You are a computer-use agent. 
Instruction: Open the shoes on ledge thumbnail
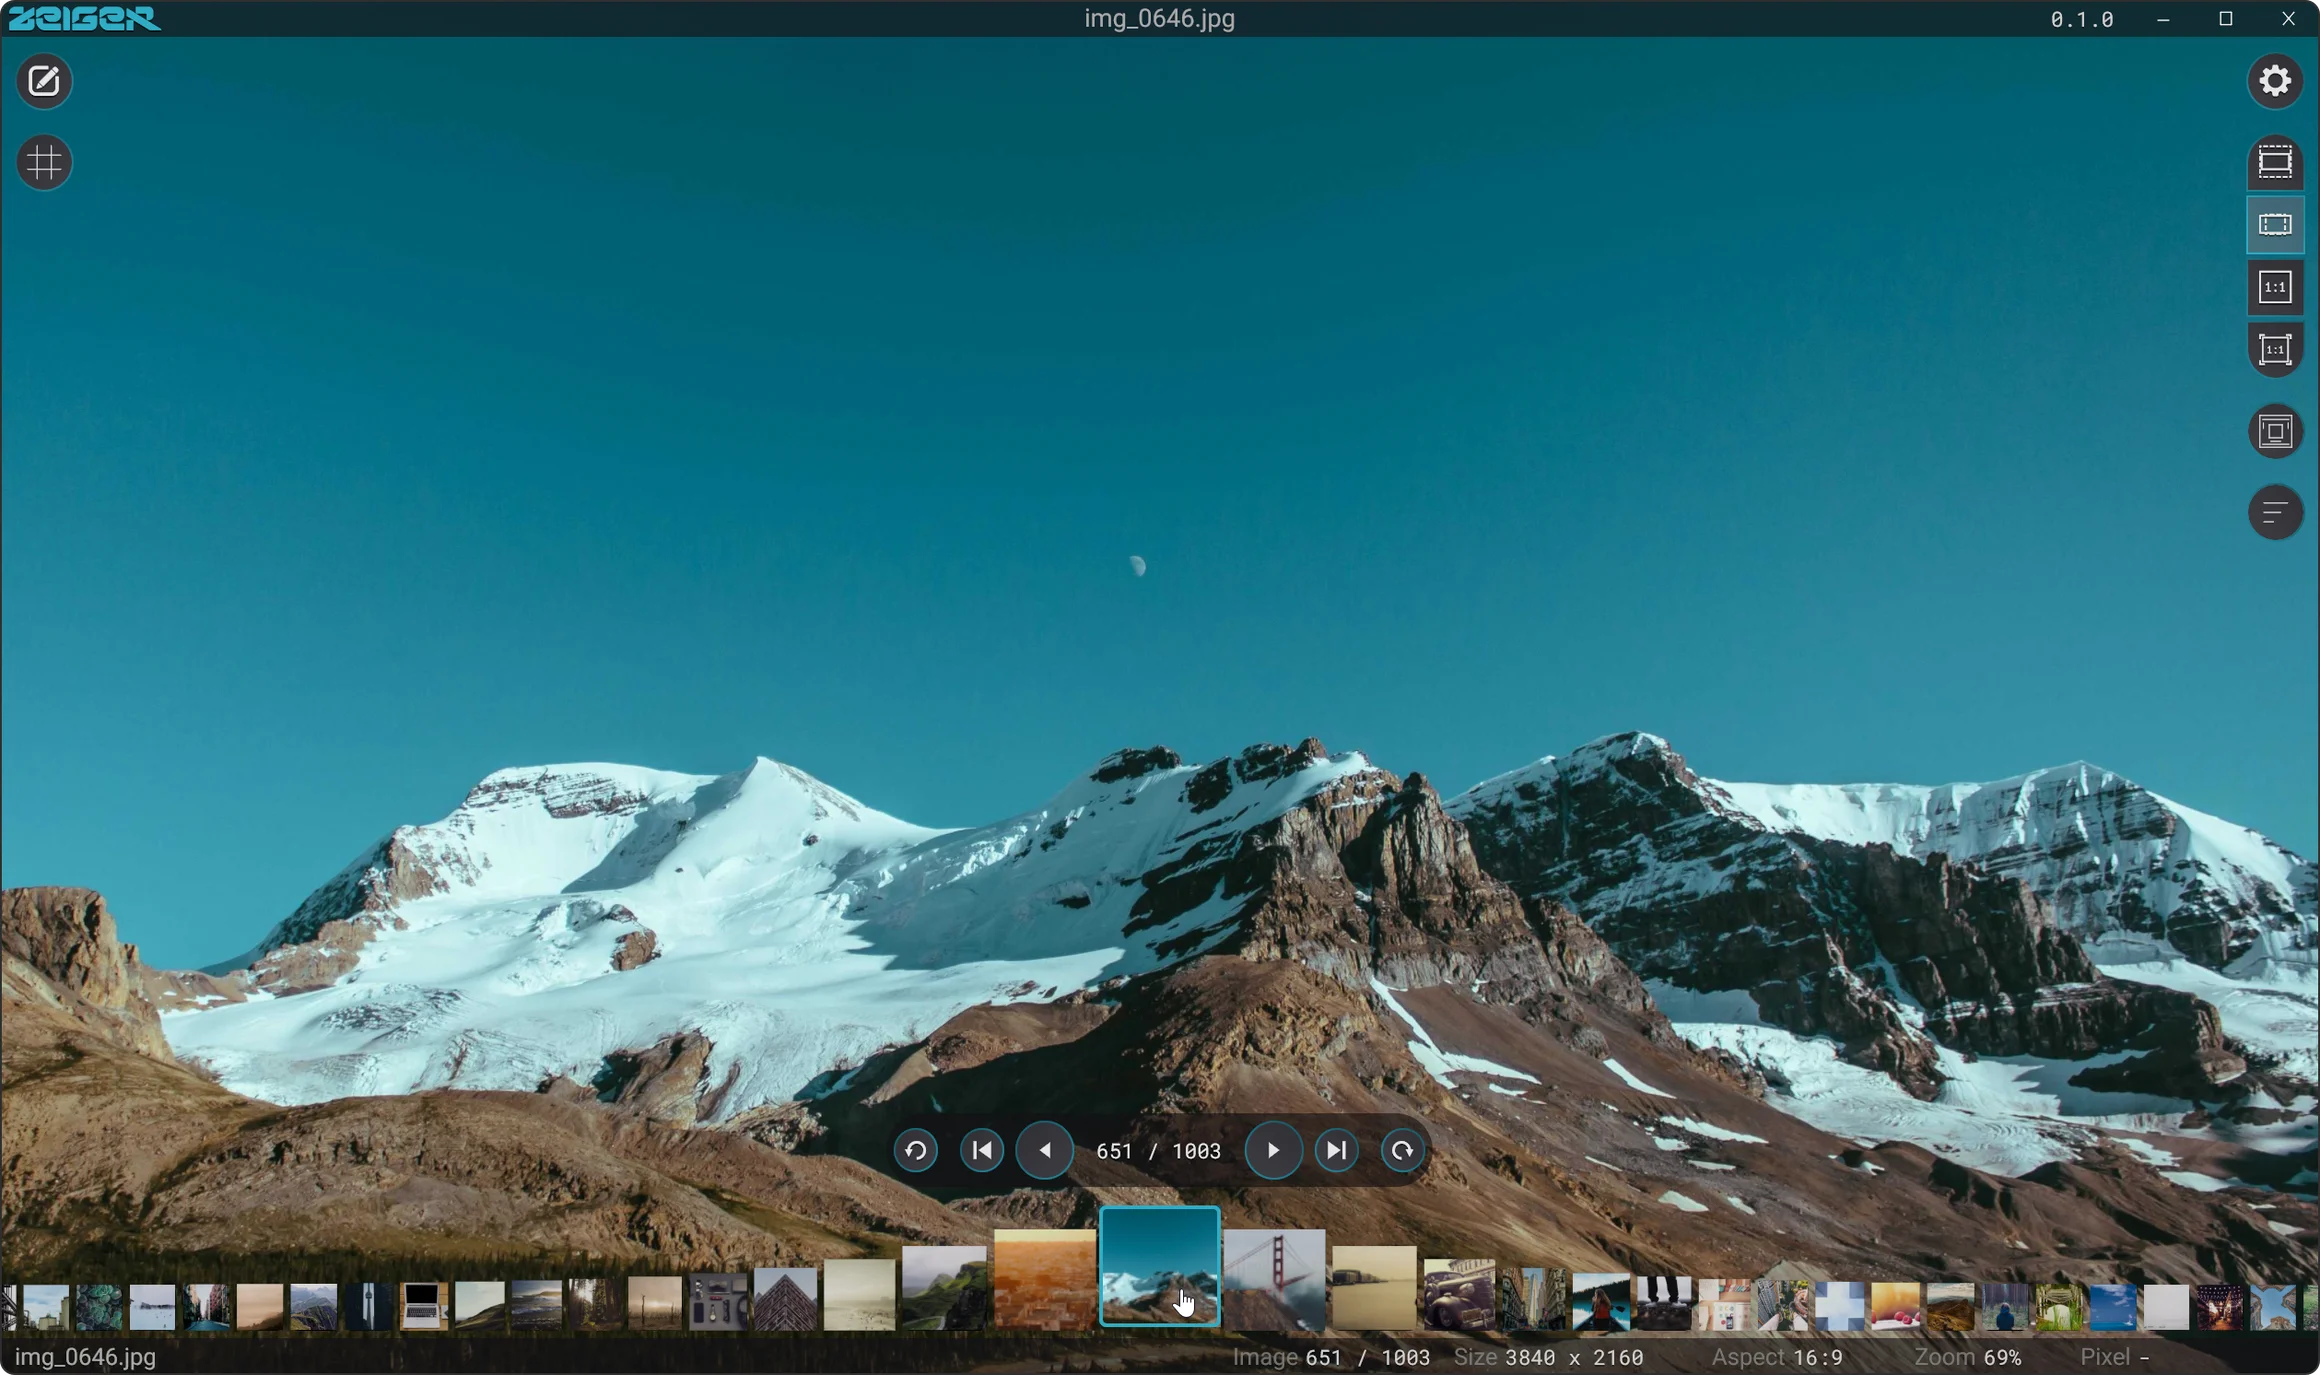(1663, 1303)
